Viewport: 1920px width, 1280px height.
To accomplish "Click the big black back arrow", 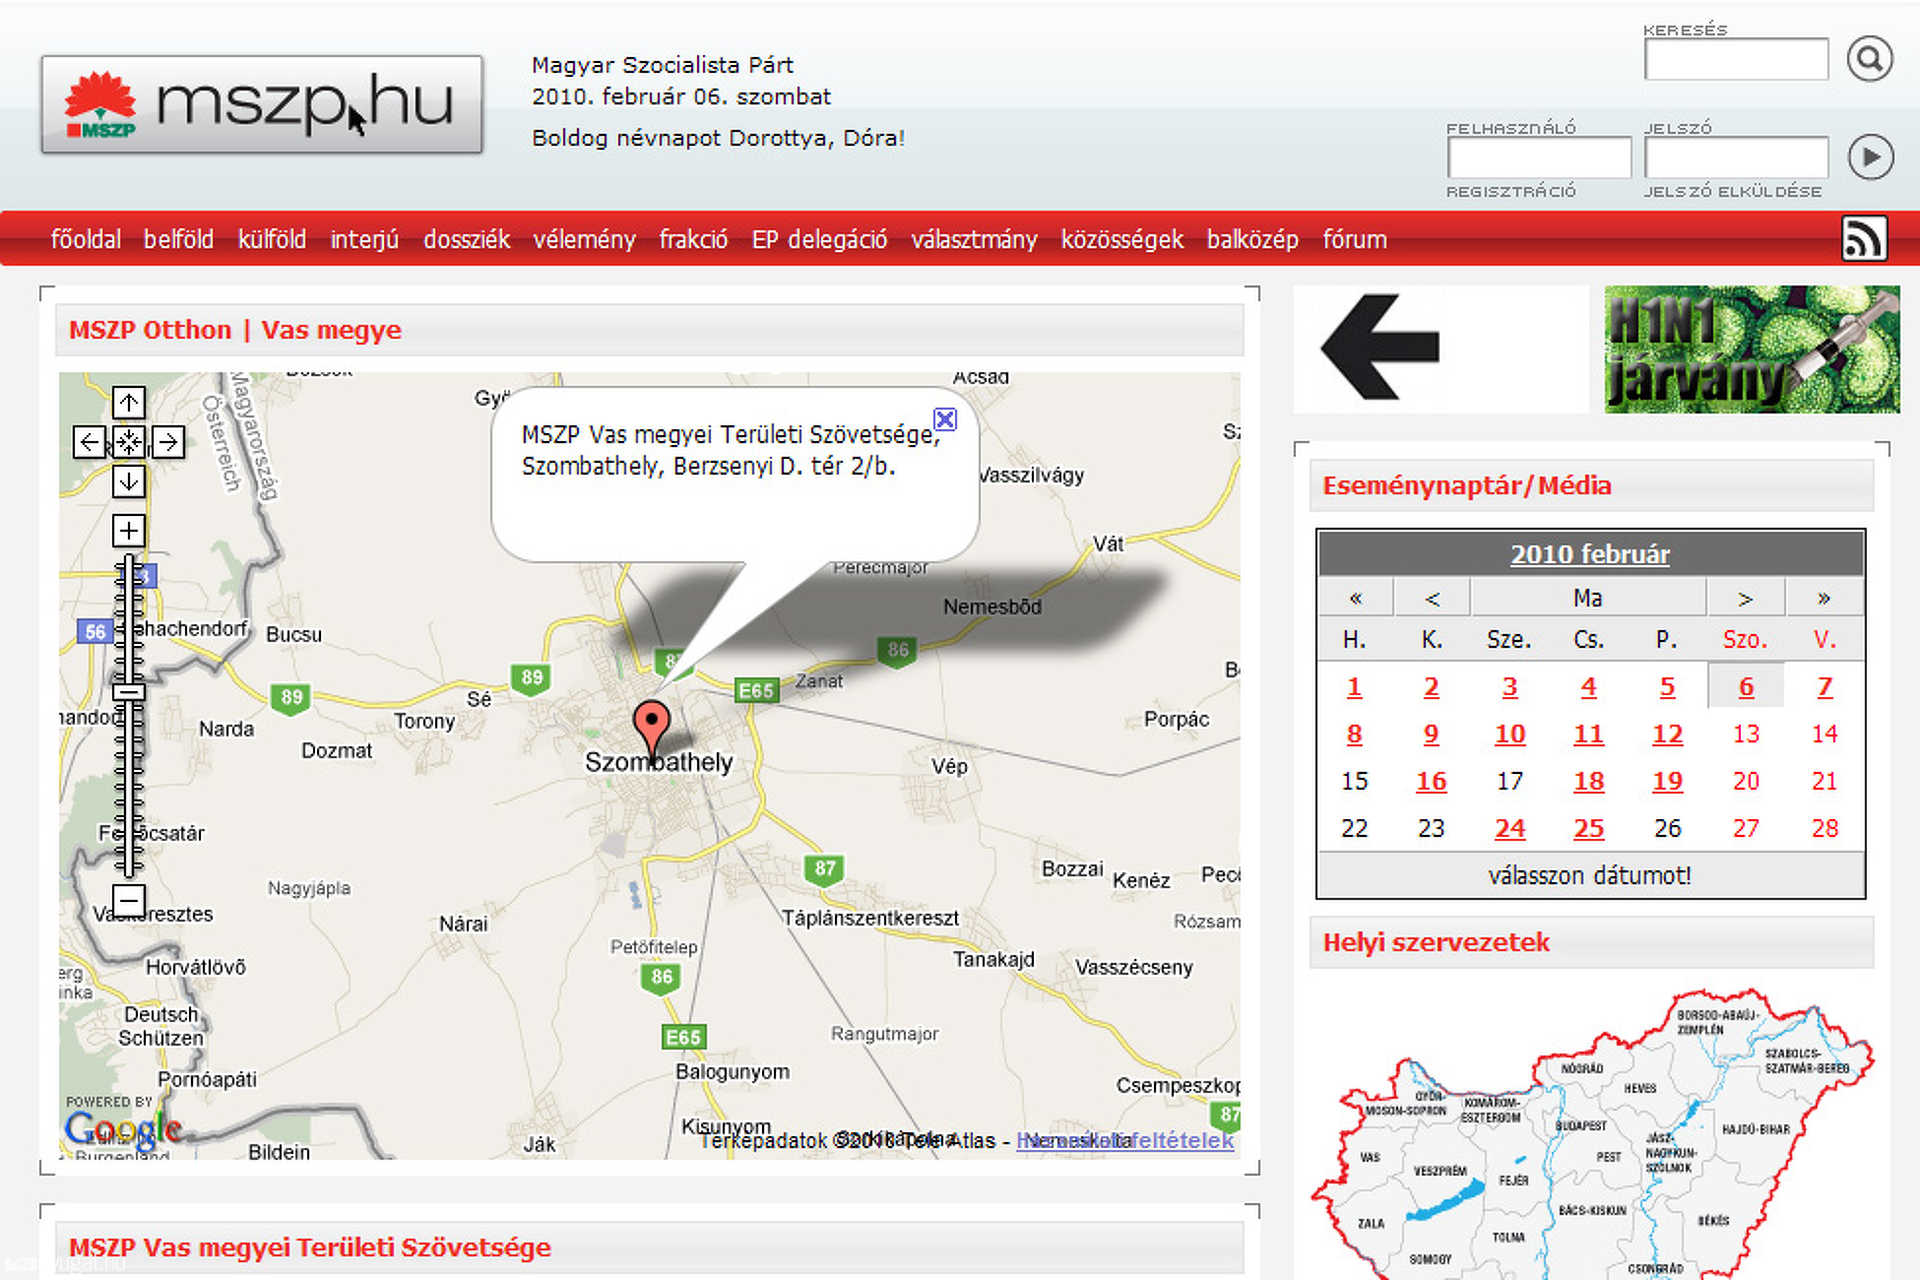I will 1380,347.
